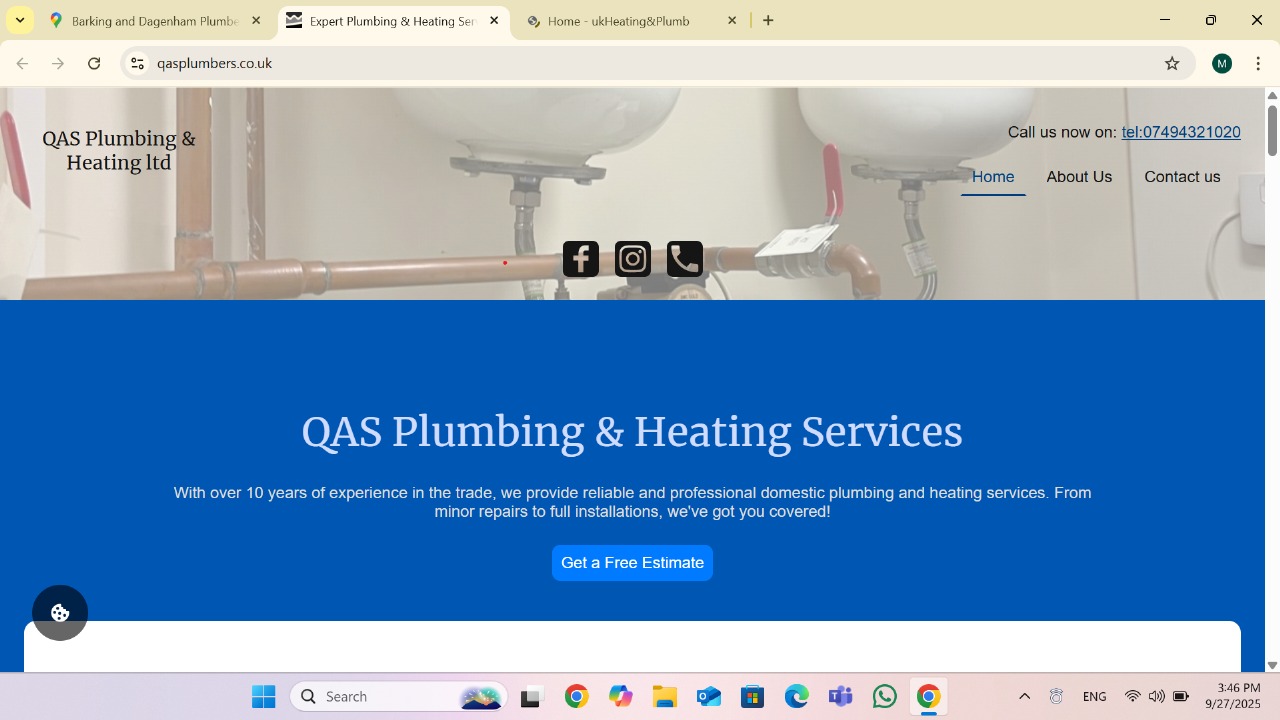Switch to Barking and Dagenham Plumbers tab
Screen dimensions: 1280x720
[x=155, y=20]
